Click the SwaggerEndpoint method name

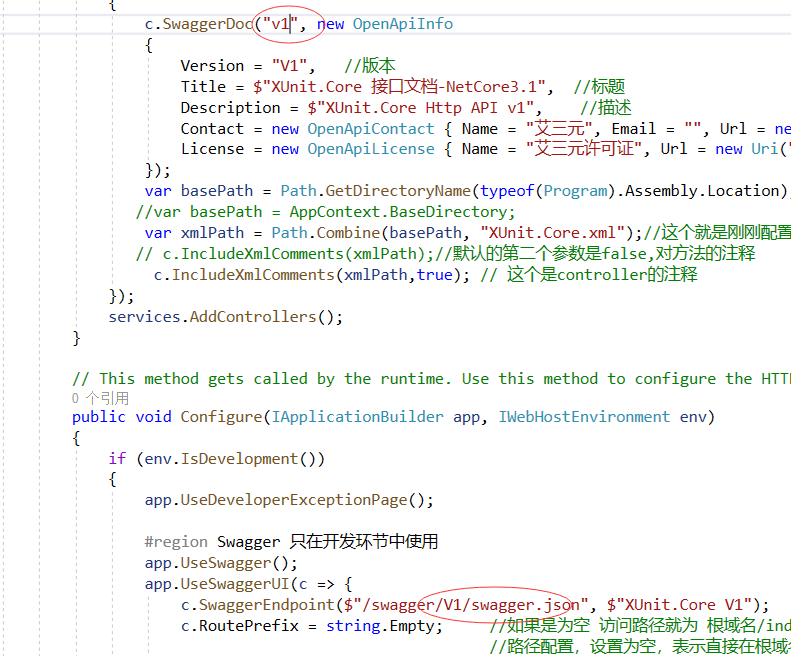266,605
